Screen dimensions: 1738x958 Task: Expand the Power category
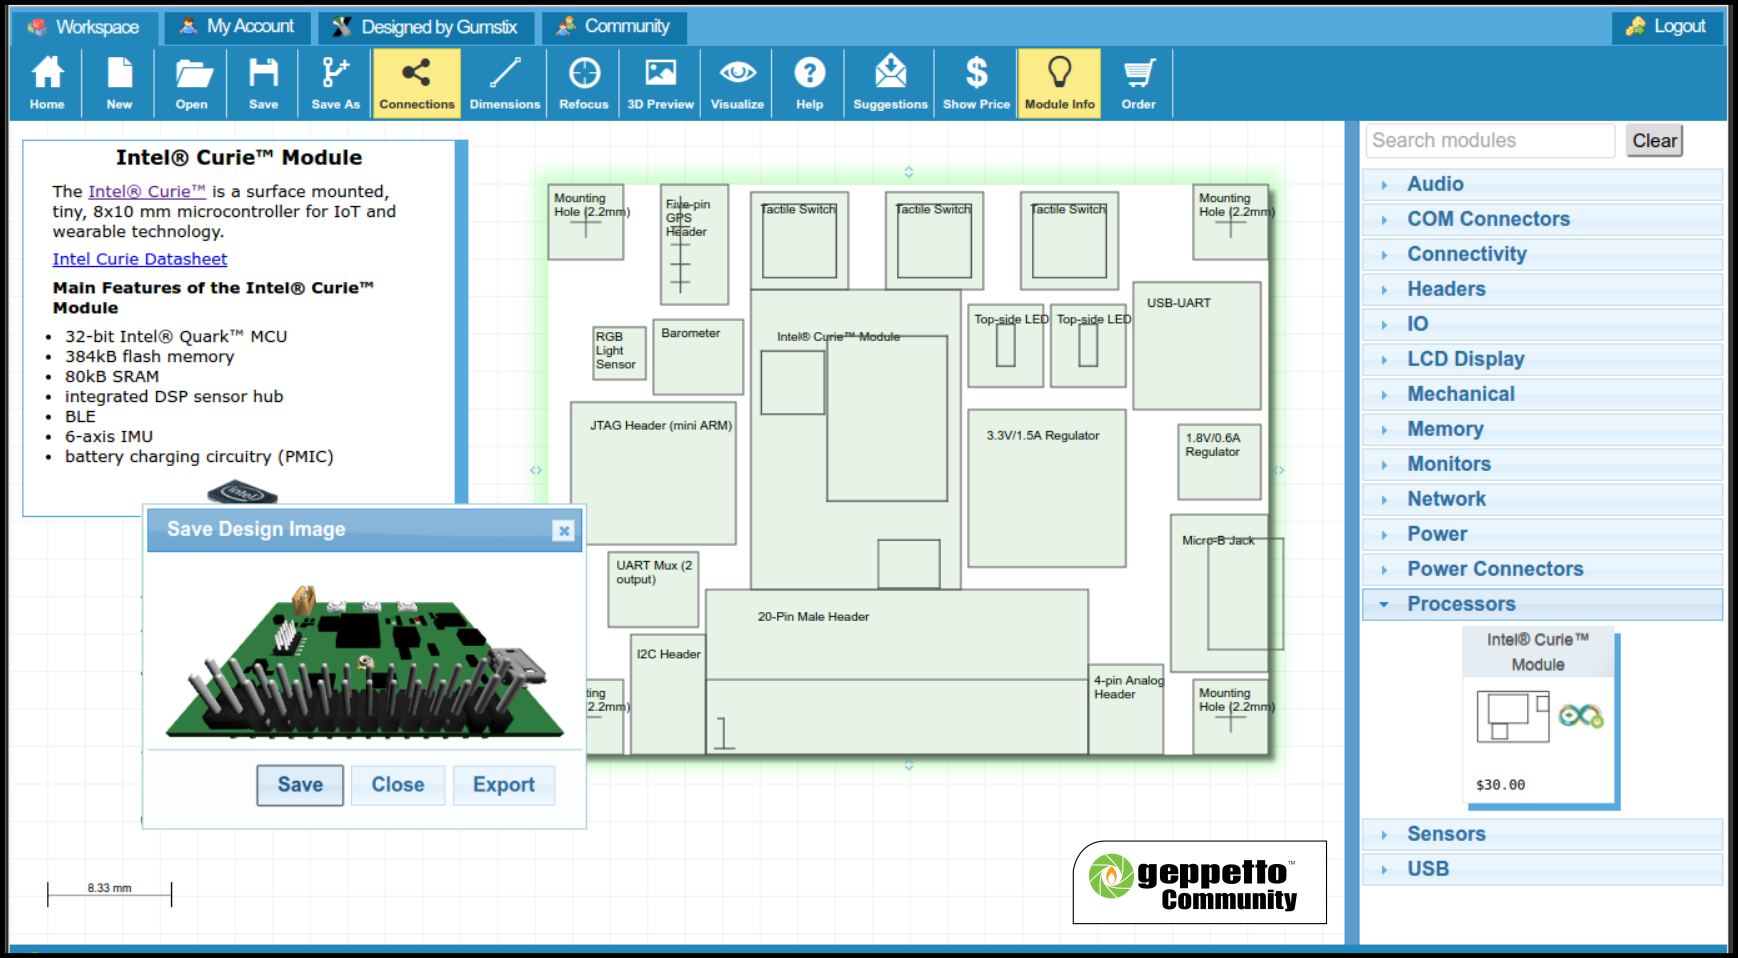tap(1542, 534)
